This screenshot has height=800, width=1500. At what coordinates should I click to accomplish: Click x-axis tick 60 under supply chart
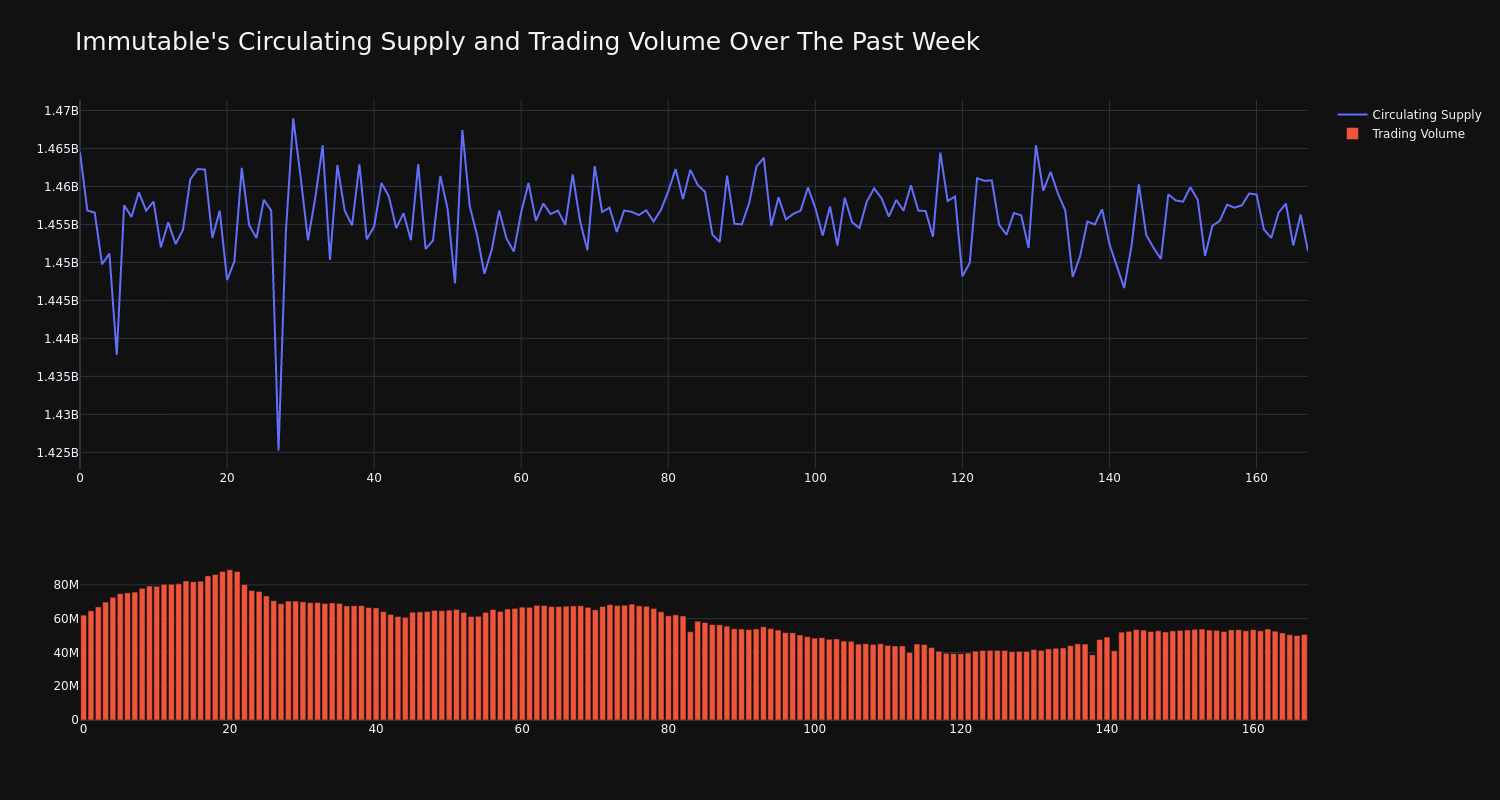pyautogui.click(x=521, y=478)
